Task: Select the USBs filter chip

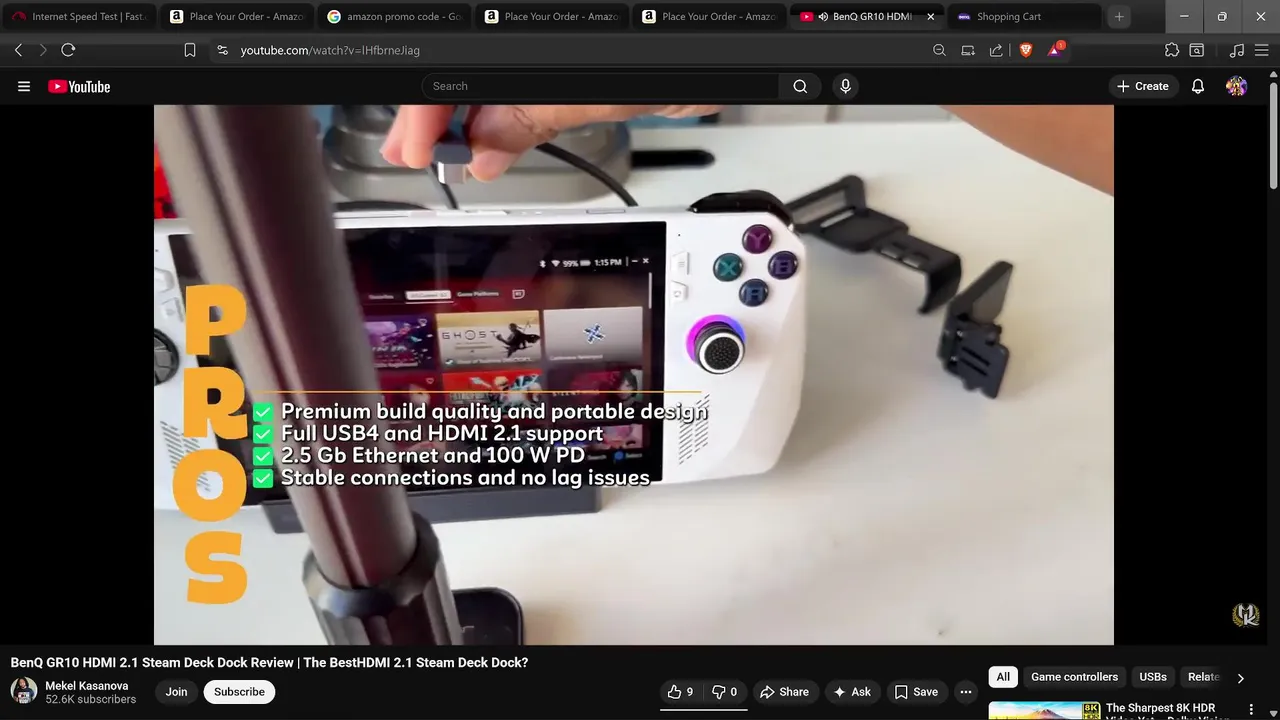Action: (1153, 677)
